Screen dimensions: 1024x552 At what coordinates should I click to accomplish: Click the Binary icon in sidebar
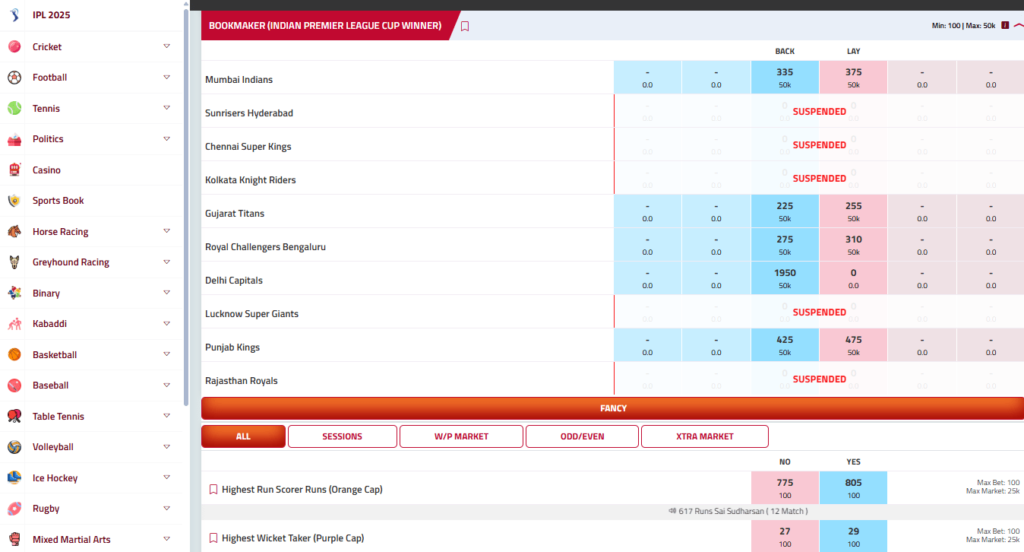coord(14,293)
